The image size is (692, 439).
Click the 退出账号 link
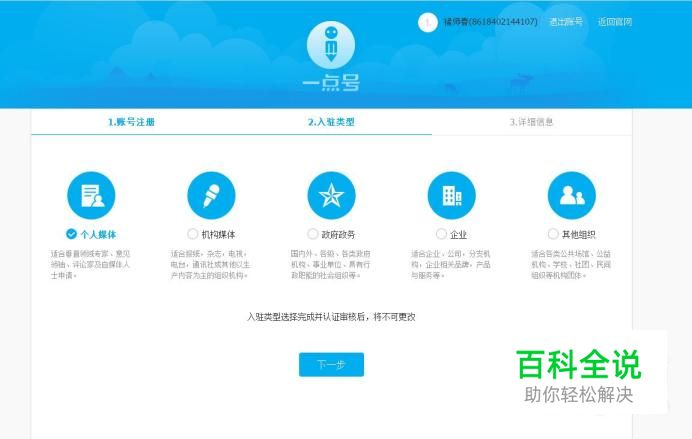tap(566, 22)
